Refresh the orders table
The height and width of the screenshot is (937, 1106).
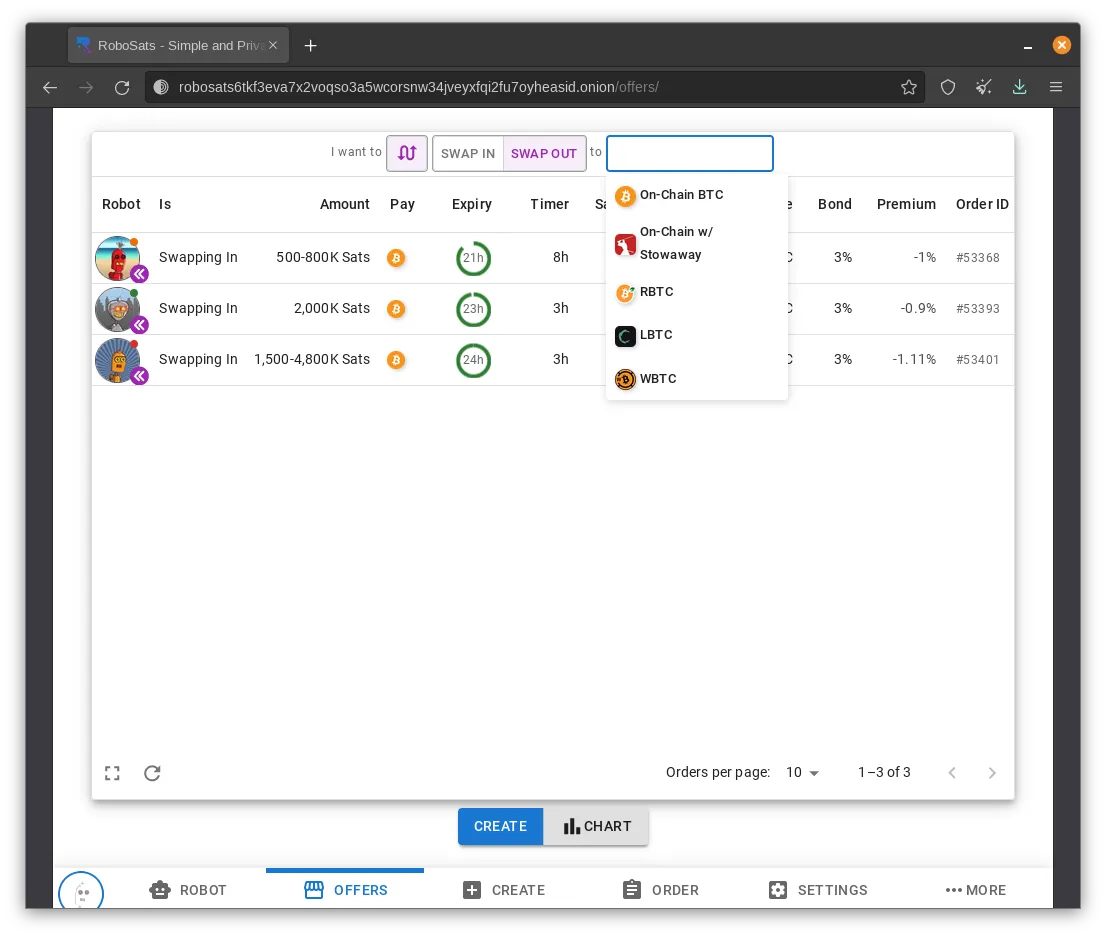click(152, 773)
